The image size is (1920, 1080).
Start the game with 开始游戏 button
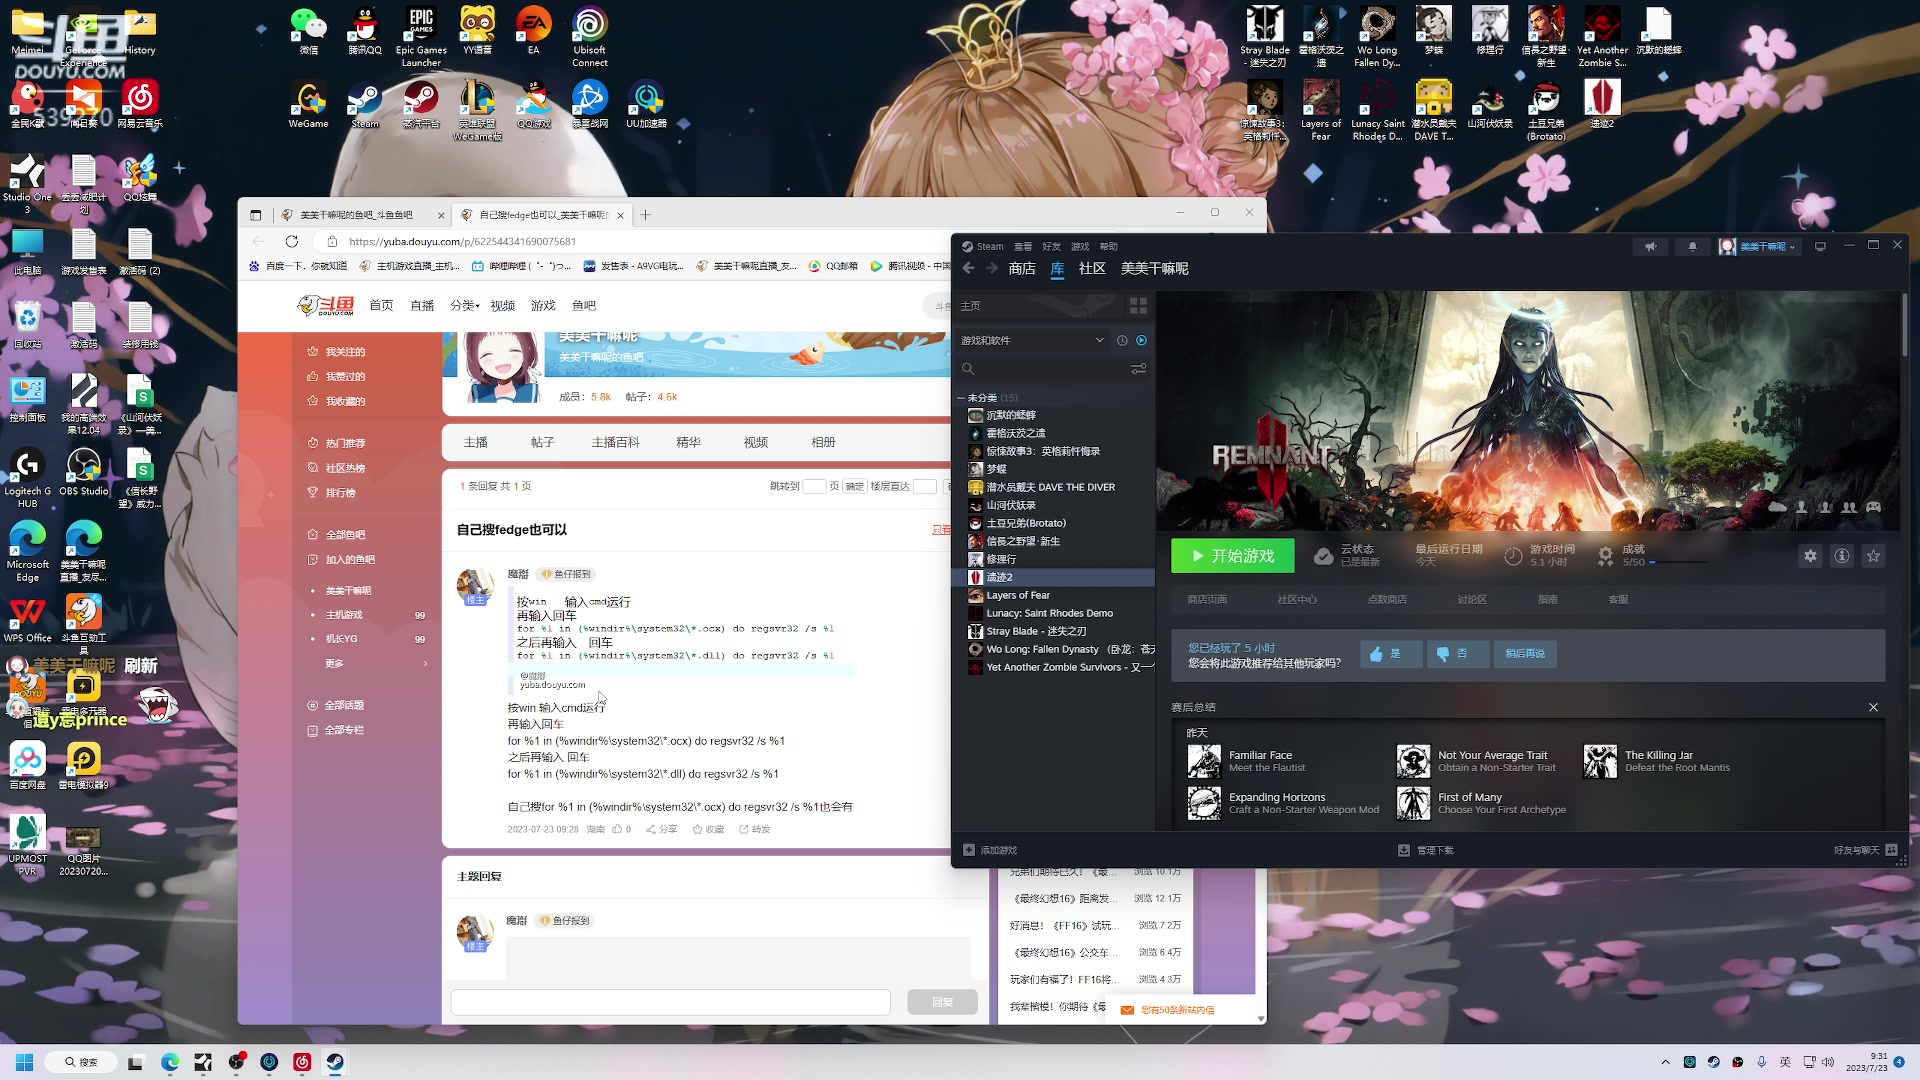click(1233, 556)
